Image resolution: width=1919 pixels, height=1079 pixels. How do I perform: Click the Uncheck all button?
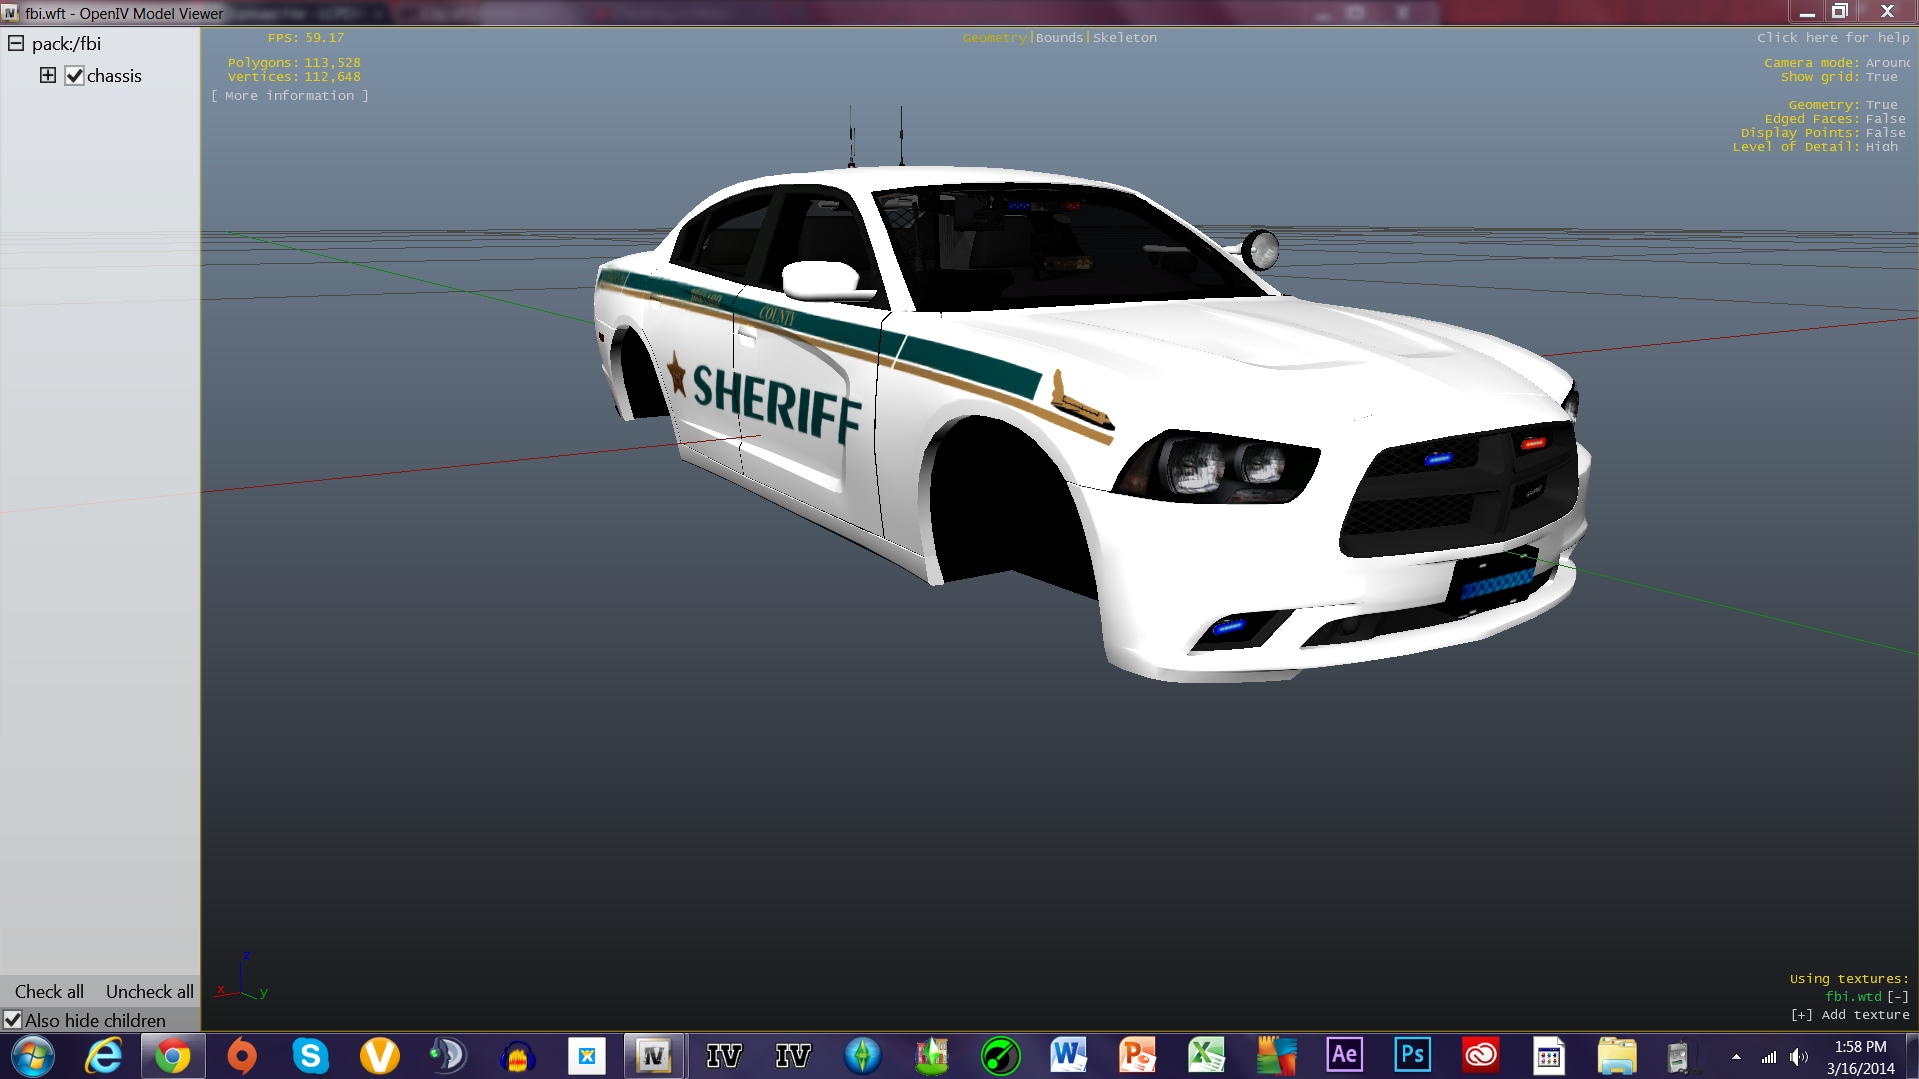(149, 991)
